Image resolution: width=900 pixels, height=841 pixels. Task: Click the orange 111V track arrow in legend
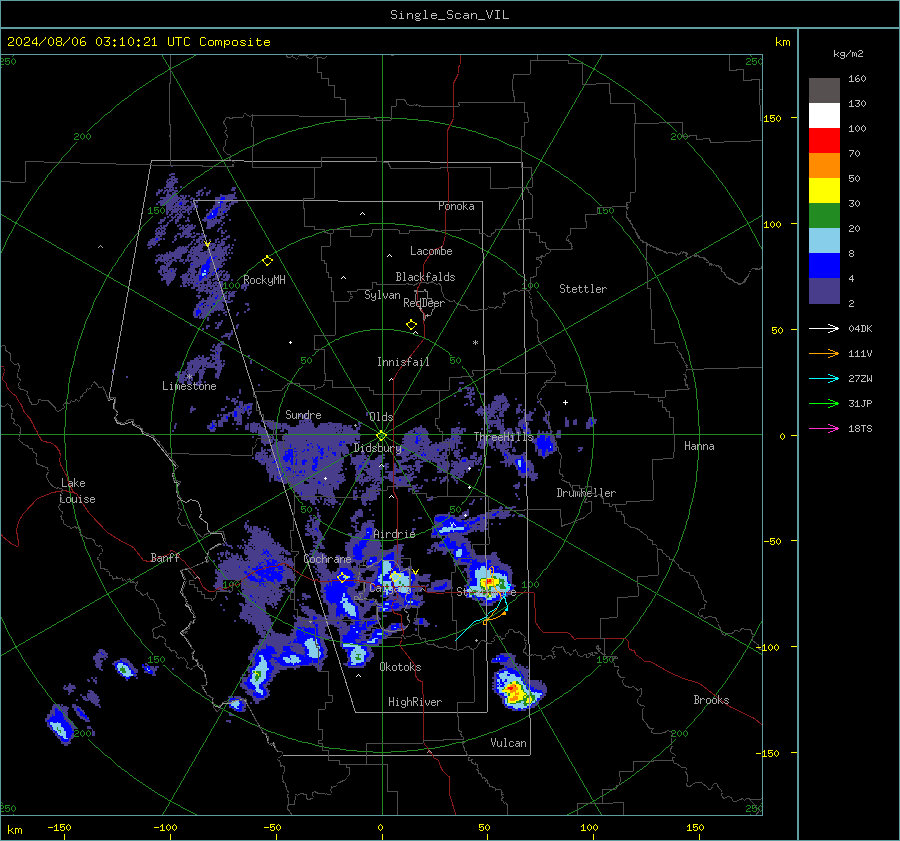tap(824, 354)
